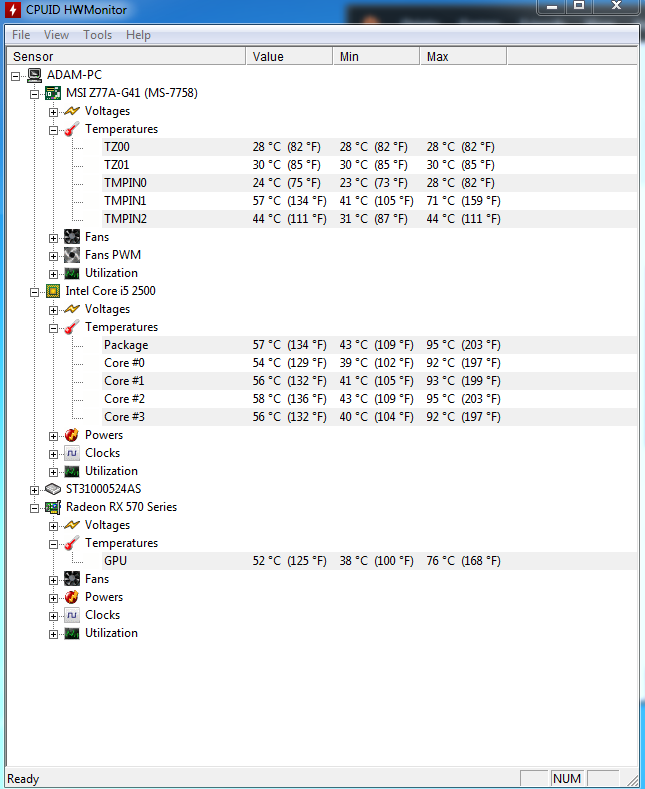Expand the ST31000524AS drive node
This screenshot has height=789, width=645.
click(x=34, y=490)
